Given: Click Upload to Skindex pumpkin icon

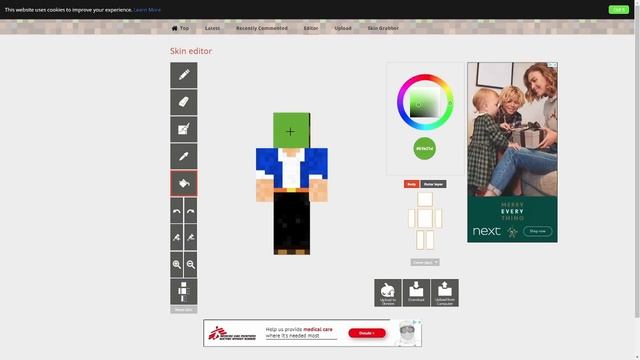Looking at the screenshot, I should point(388,293).
